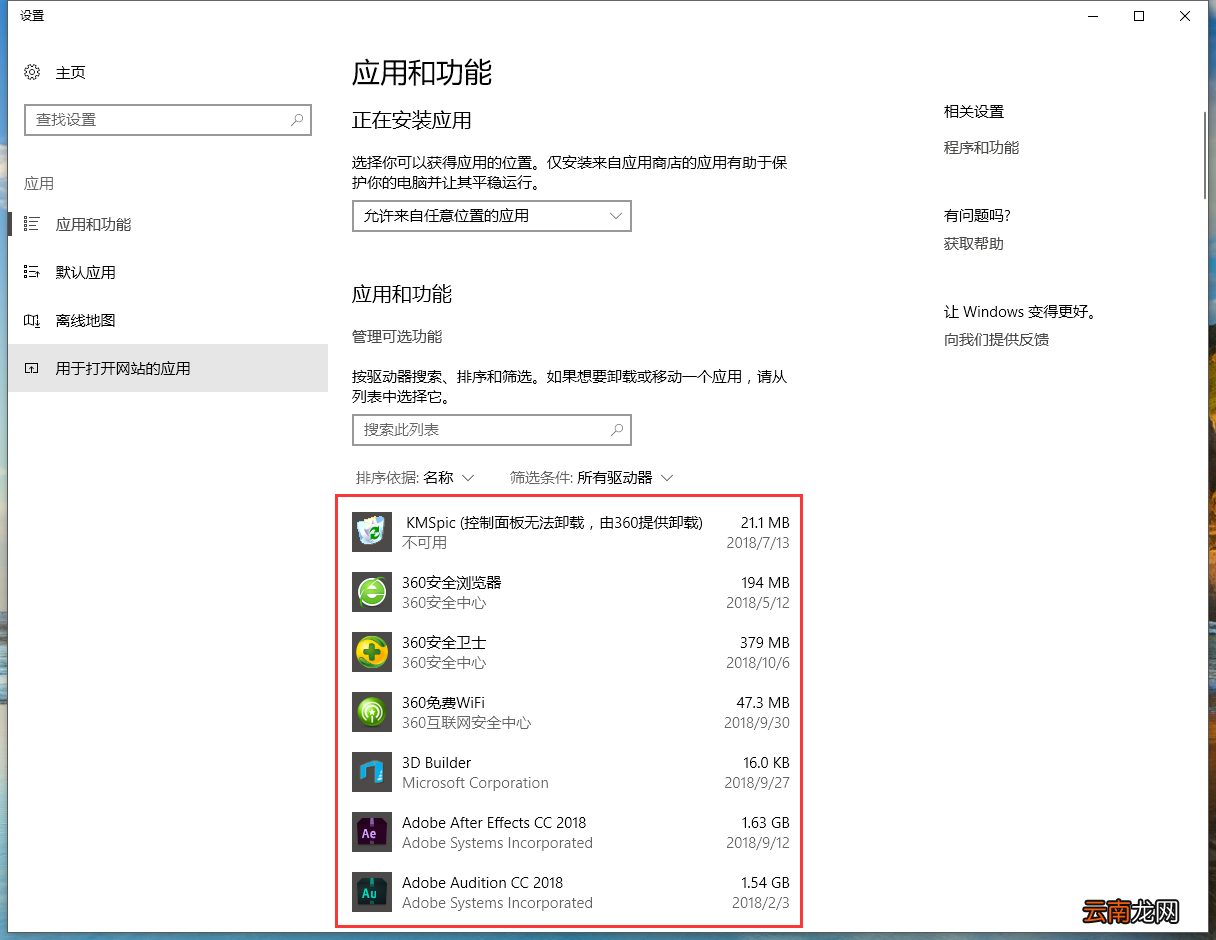Select 默认应用 in the sidebar

[x=168, y=272]
